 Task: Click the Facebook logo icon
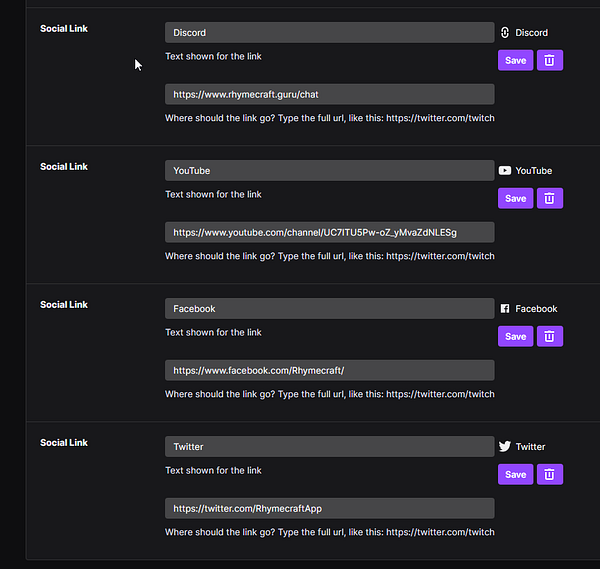[505, 309]
